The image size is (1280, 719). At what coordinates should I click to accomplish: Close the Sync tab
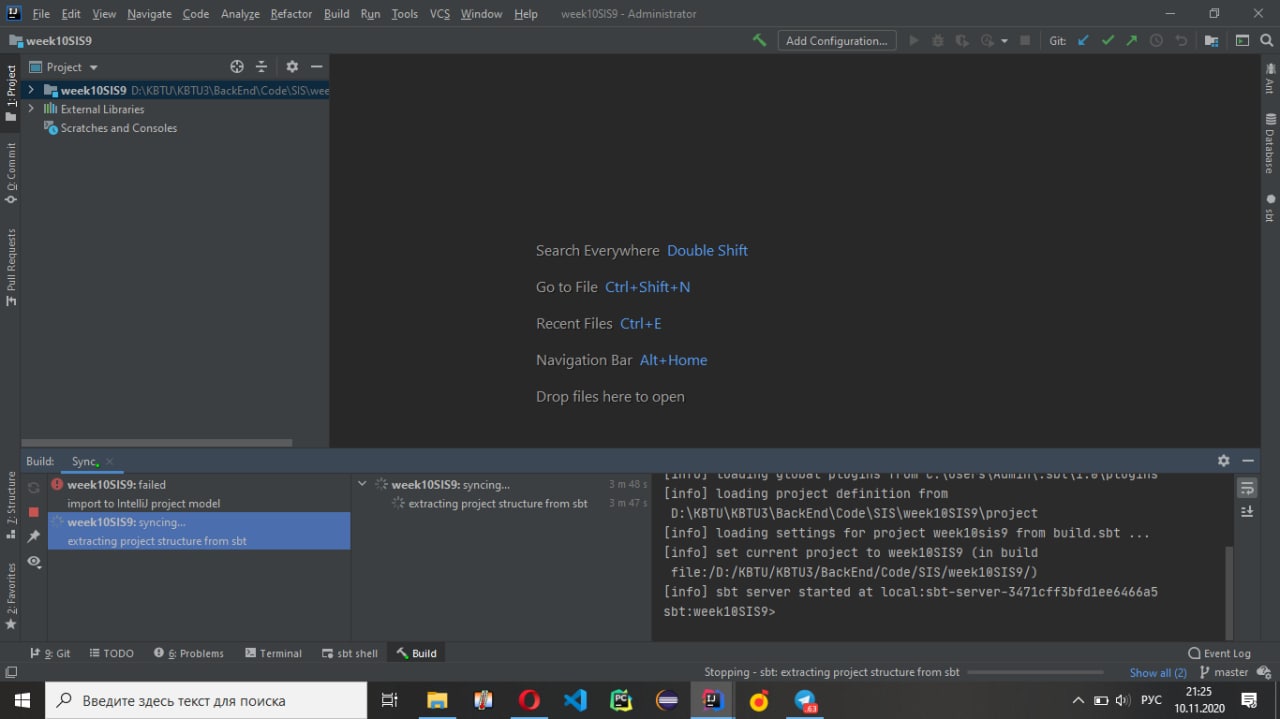pyautogui.click(x=110, y=461)
